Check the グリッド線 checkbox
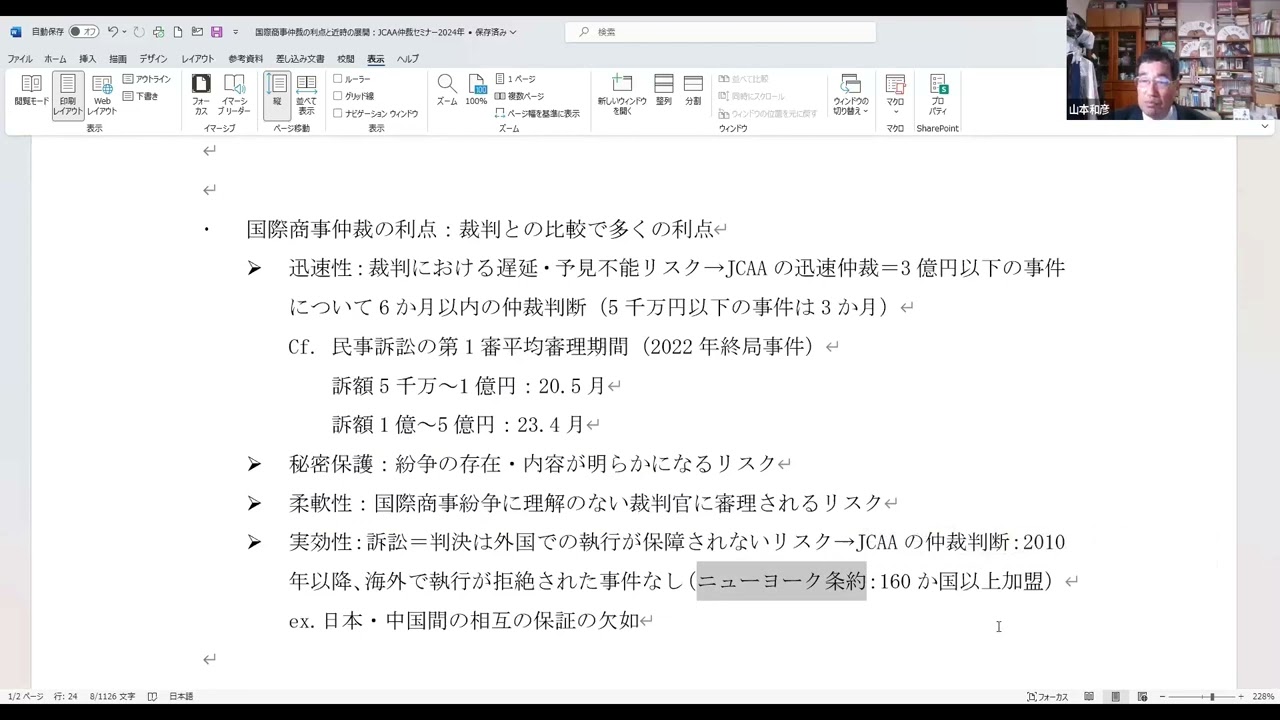The height and width of the screenshot is (720, 1280). (x=338, y=96)
